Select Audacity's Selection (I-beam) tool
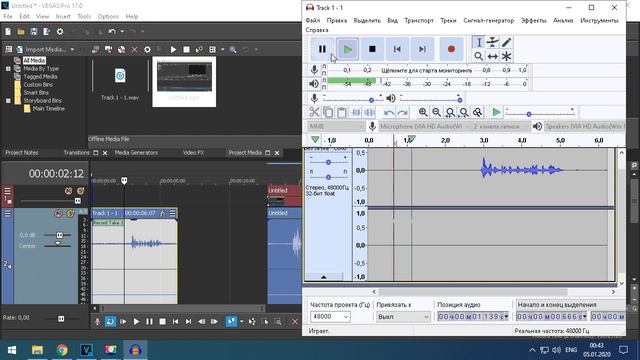Image resolution: width=640 pixels, height=360 pixels. (x=479, y=42)
